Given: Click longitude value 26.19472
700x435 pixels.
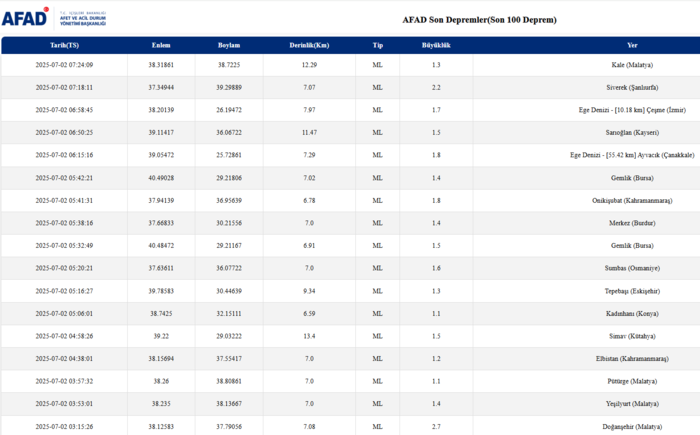Looking at the screenshot, I should coord(229,110).
